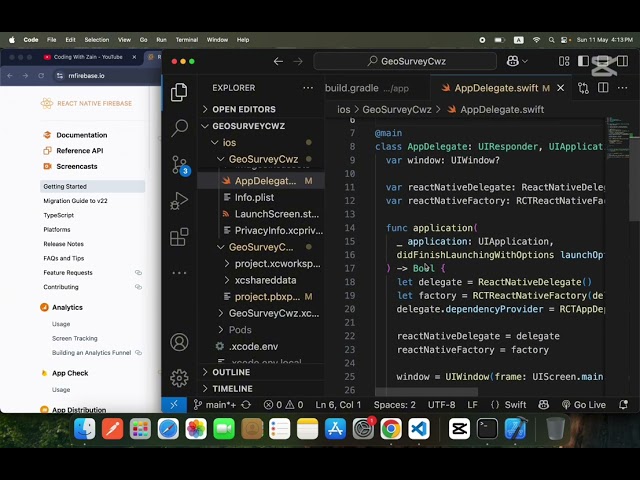Open changes compare icon in editor toolbar
The width and height of the screenshot is (640, 480).
583,88
